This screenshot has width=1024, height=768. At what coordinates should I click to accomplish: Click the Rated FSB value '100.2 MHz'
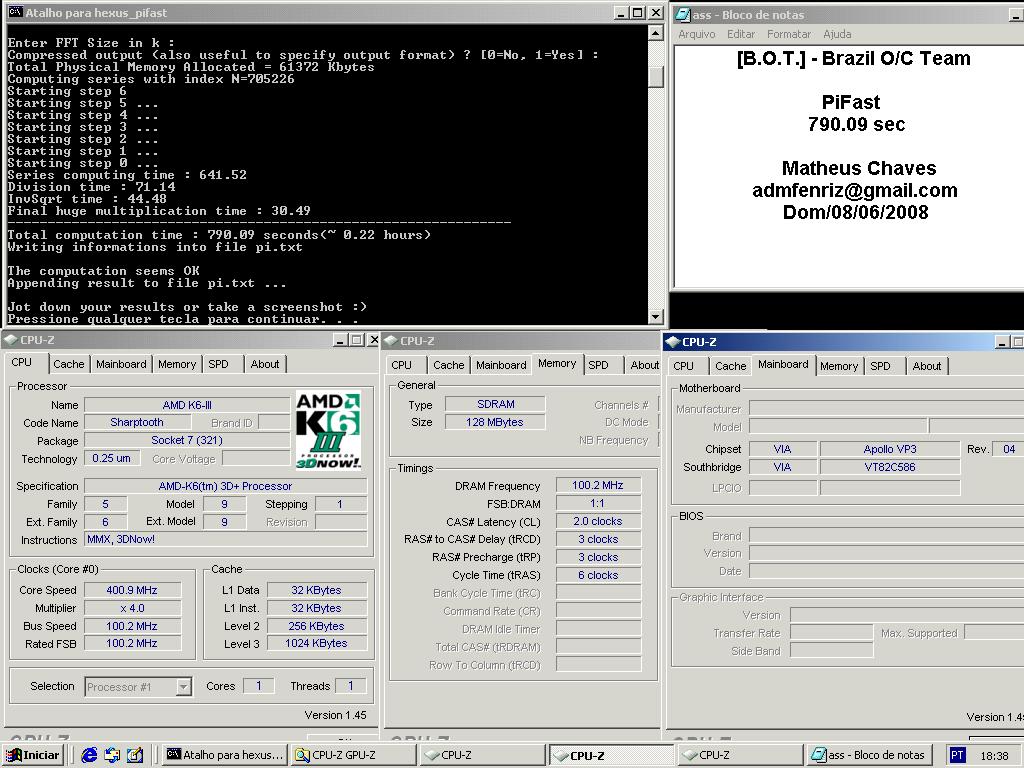(x=132, y=644)
